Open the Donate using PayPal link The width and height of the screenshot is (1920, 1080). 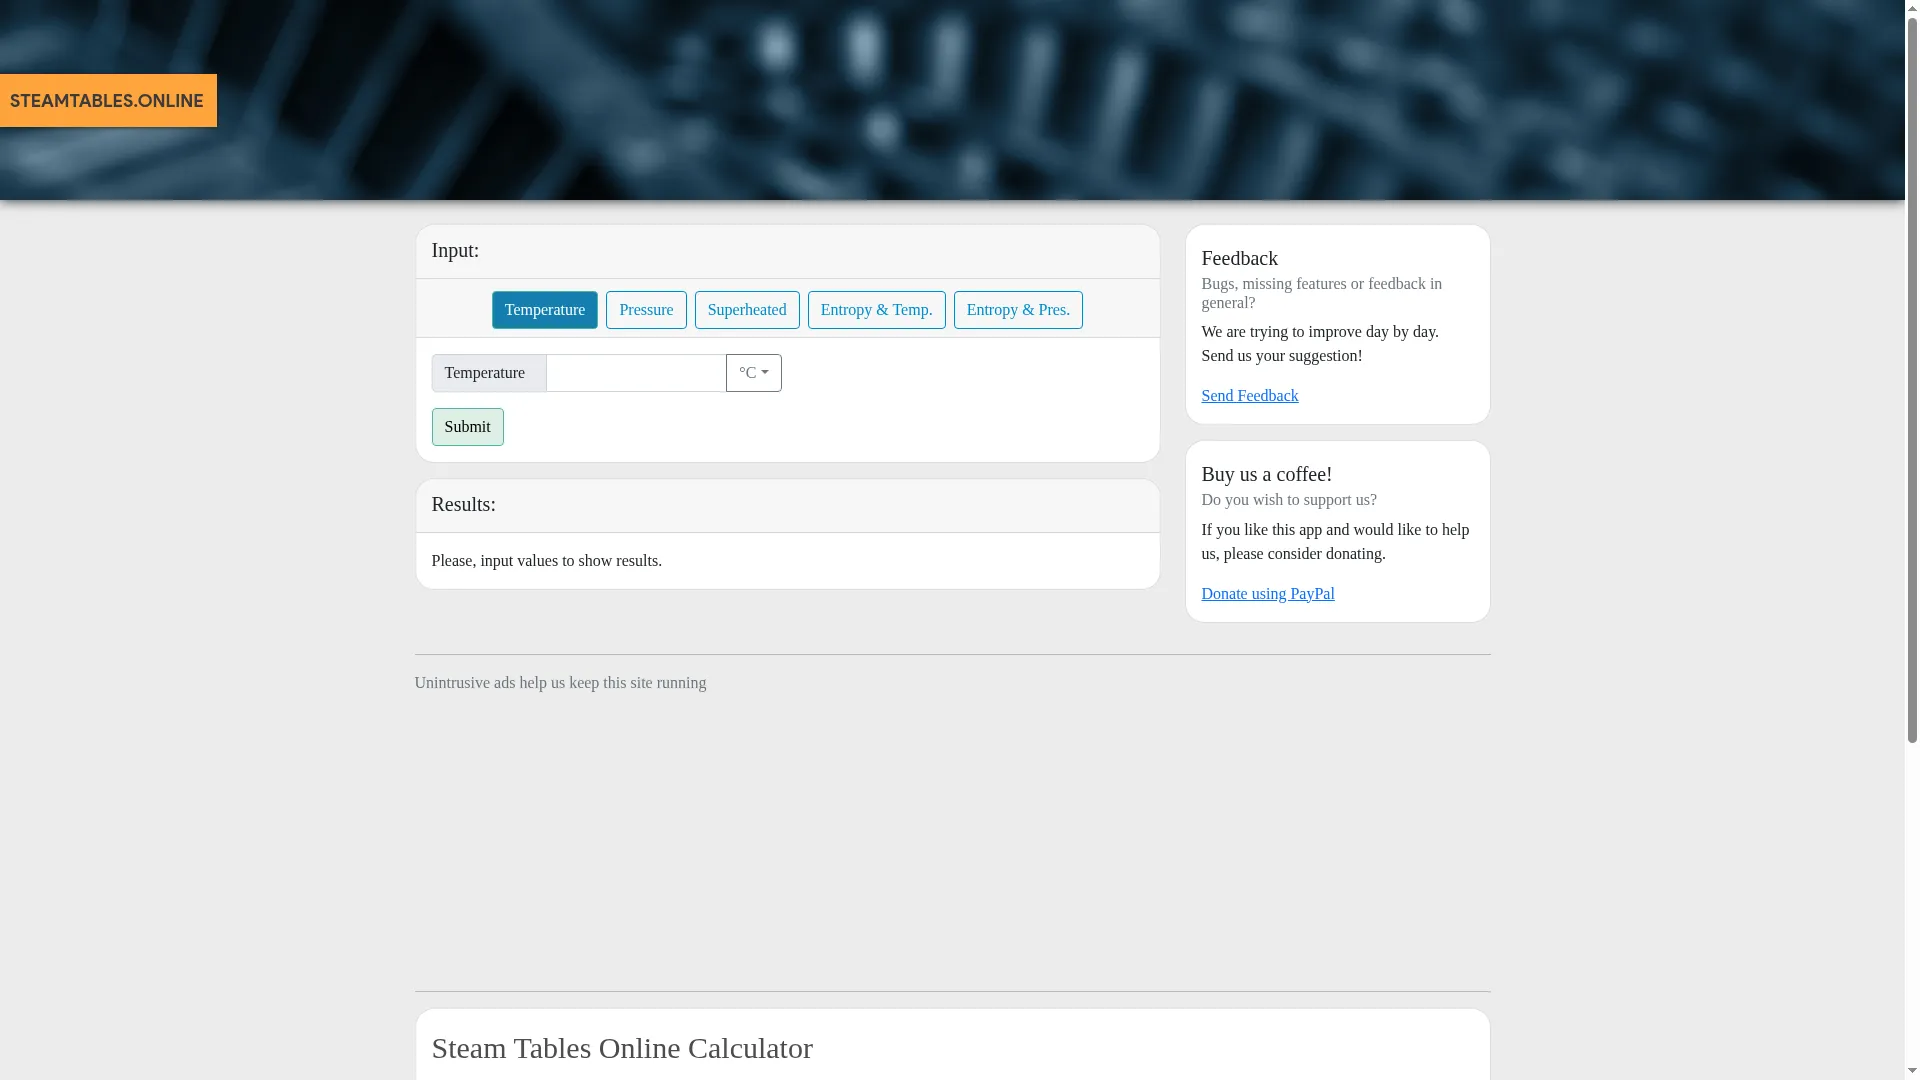[1267, 594]
